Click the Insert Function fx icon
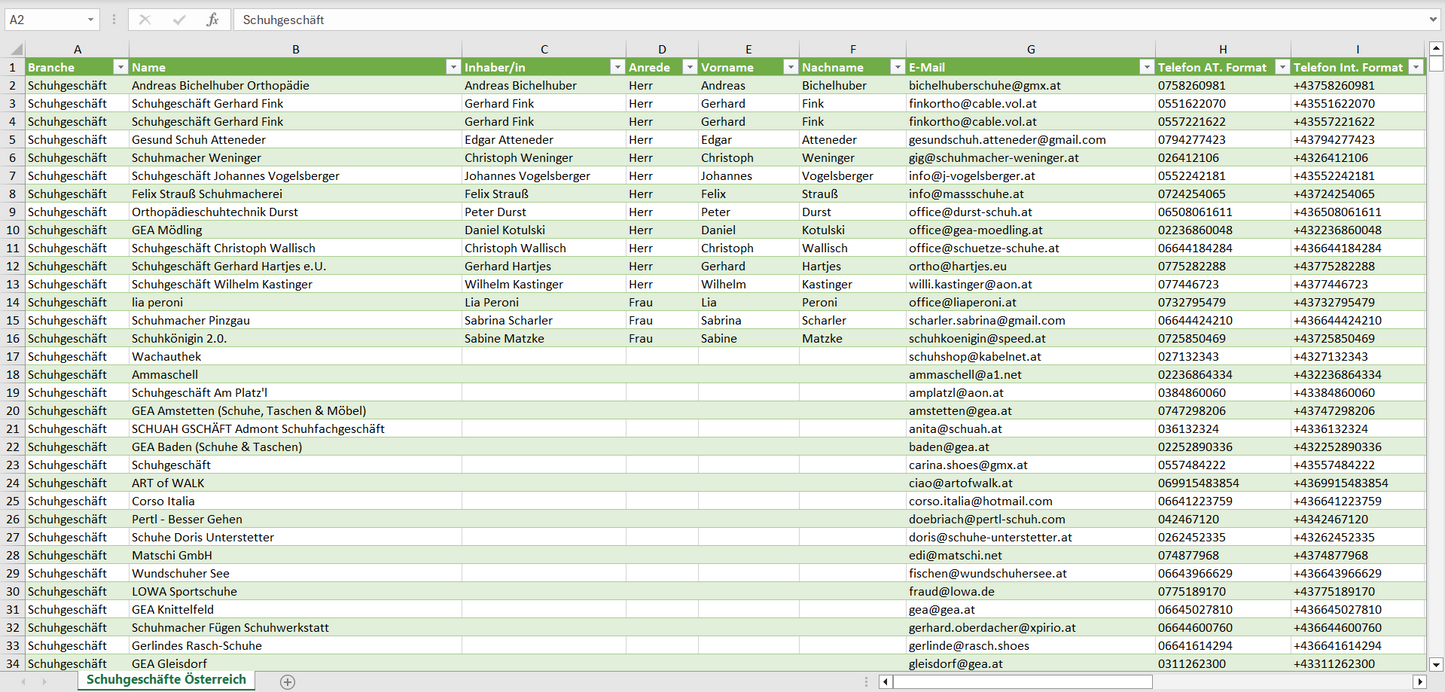Screen dimensions: 1445x692 pyautogui.click(x=212, y=20)
